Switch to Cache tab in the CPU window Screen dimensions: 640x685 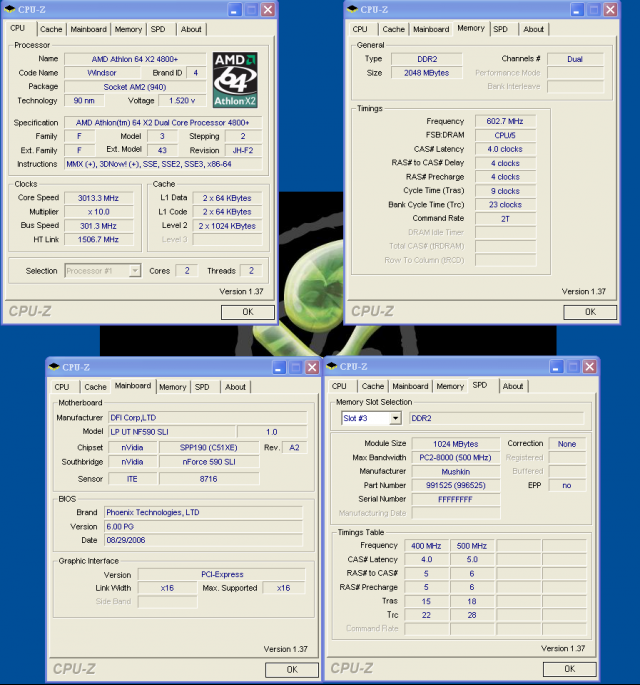[51, 29]
